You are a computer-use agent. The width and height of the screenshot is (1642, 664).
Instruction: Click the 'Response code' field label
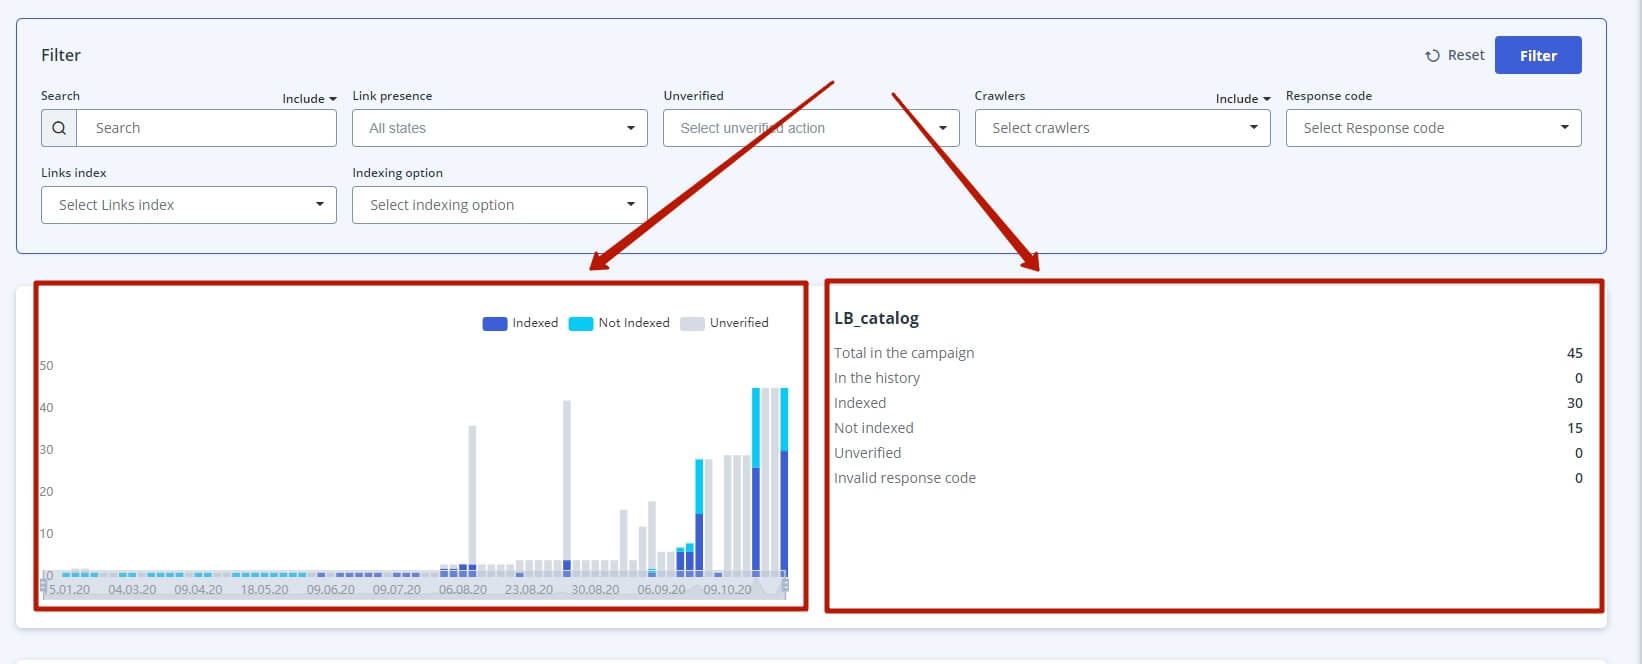click(x=1329, y=96)
